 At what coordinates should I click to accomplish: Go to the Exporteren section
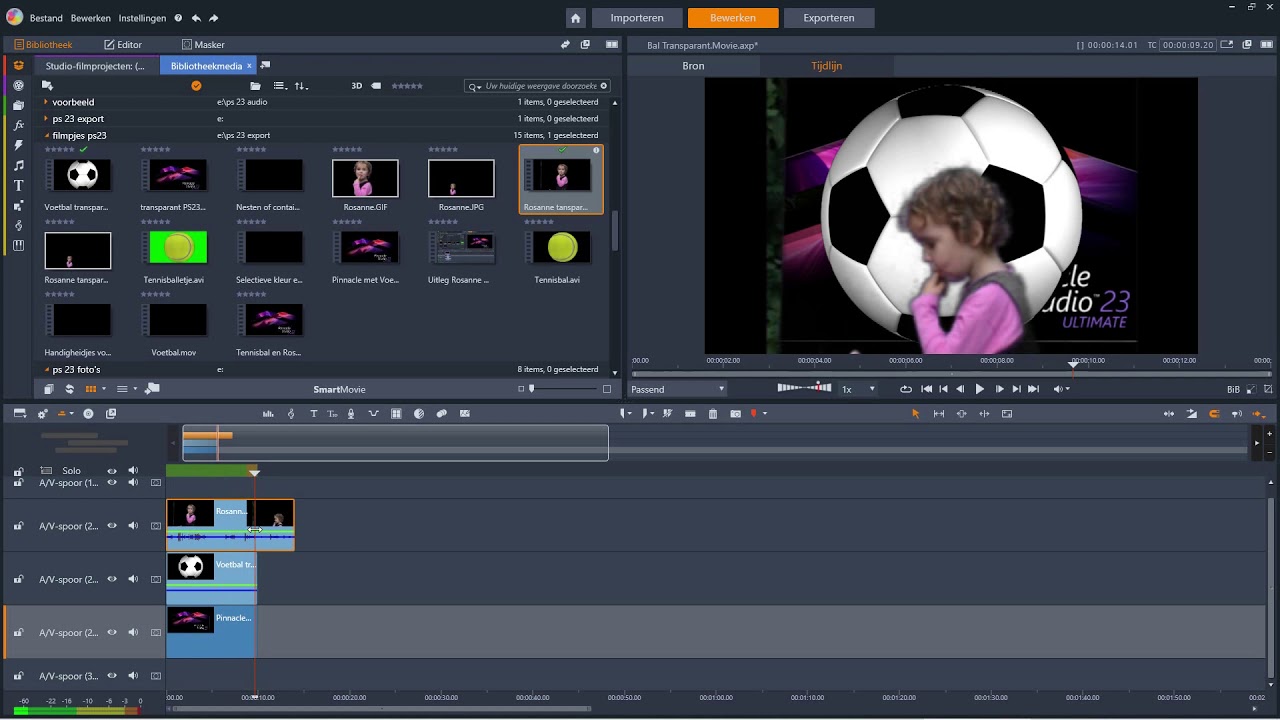829,18
